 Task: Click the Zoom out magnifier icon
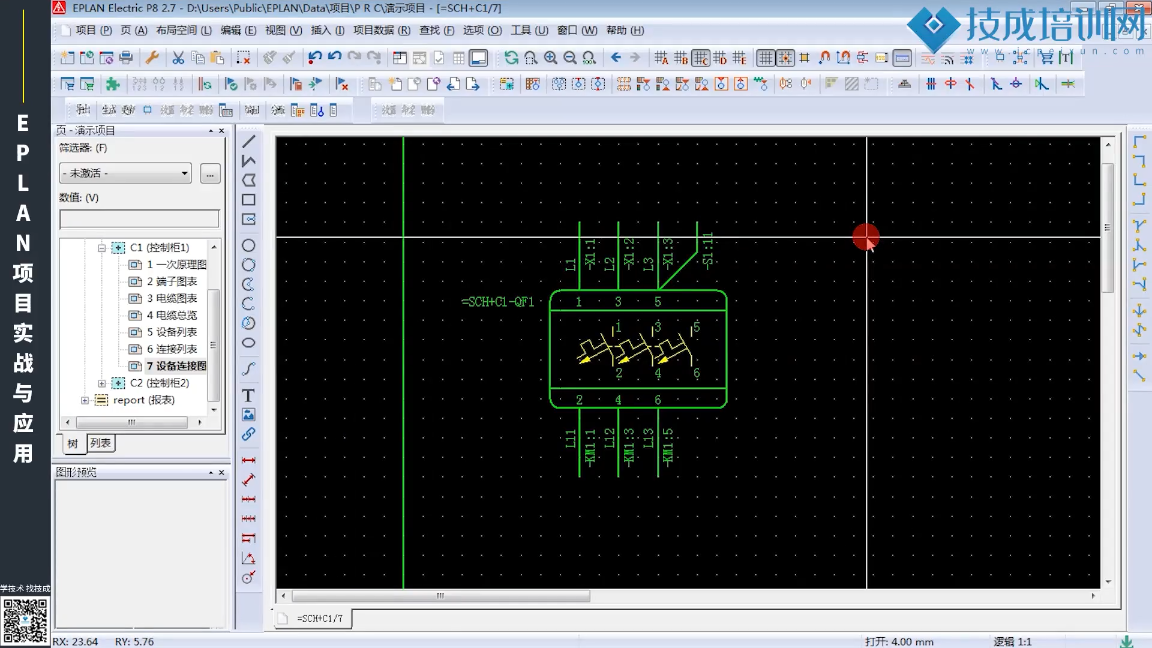[x=569, y=57]
